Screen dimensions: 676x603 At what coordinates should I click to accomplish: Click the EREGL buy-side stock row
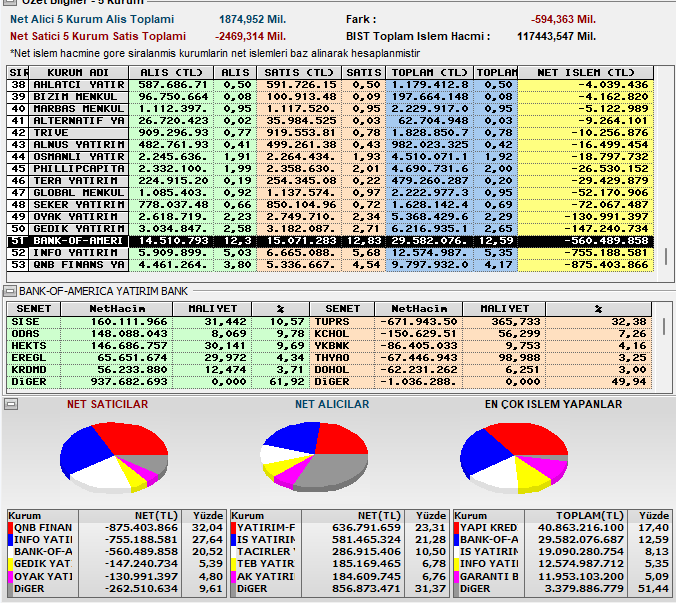[x=158, y=358]
